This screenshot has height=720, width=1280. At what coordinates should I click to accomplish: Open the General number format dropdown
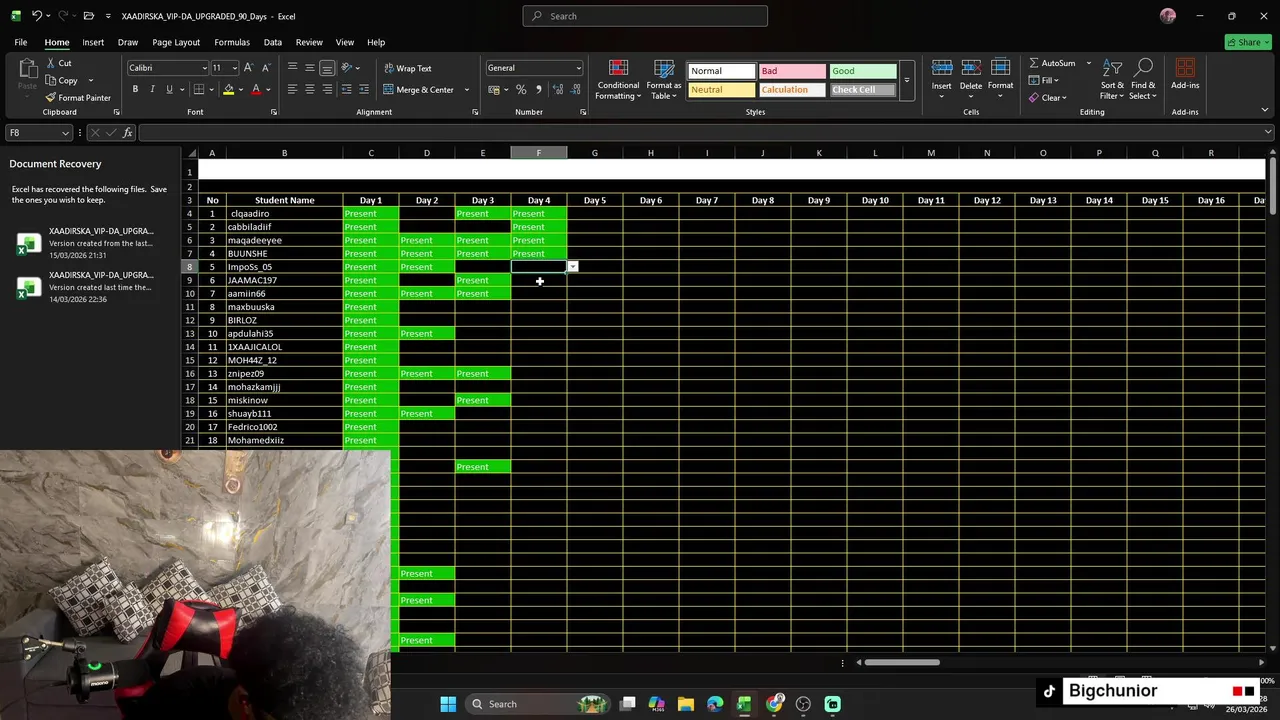pyautogui.click(x=578, y=68)
